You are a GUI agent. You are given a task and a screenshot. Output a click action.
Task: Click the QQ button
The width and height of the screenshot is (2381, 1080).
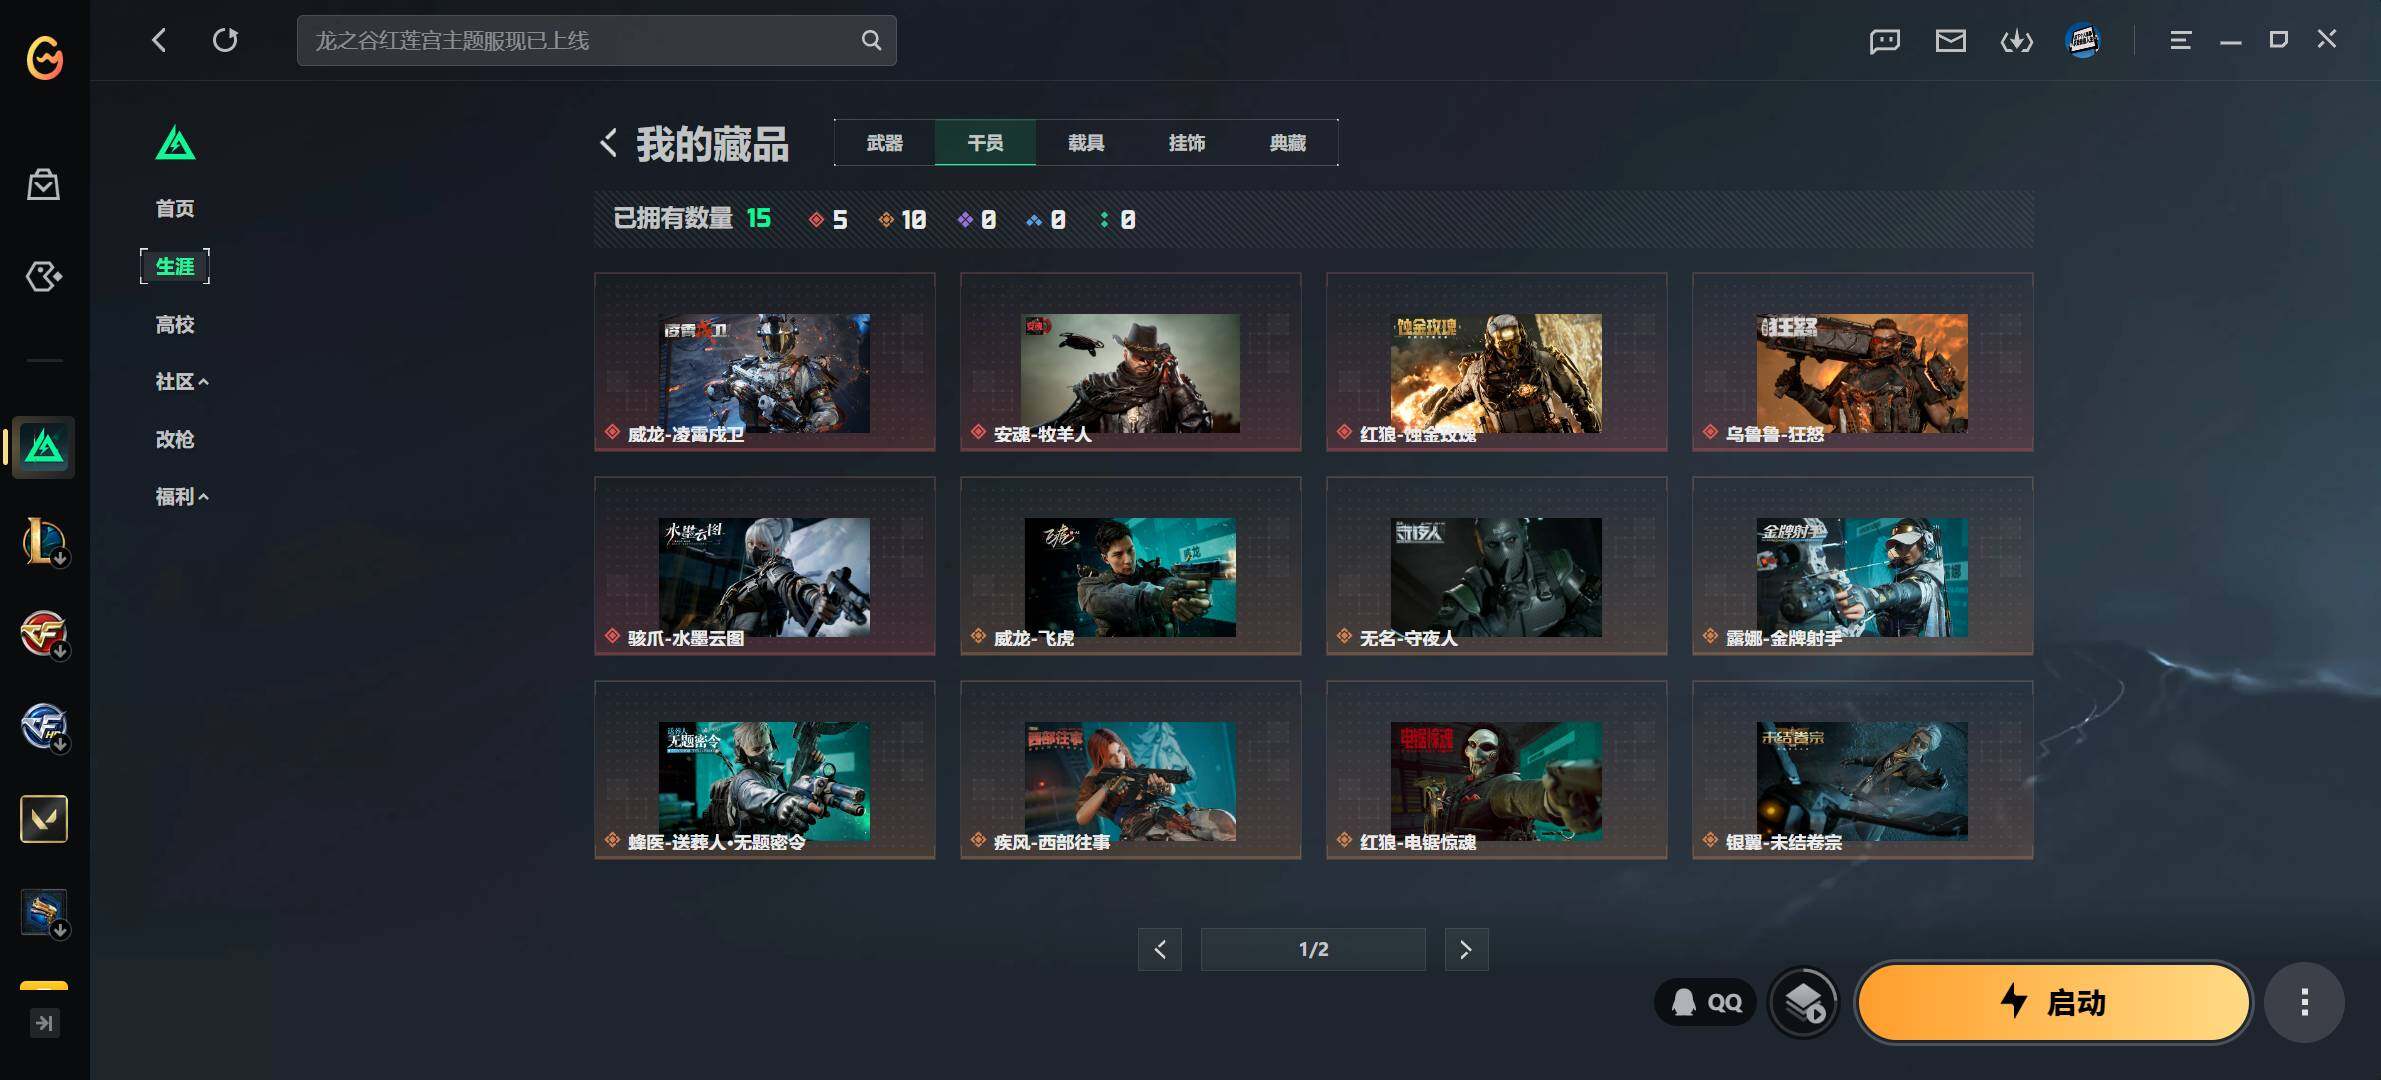[1706, 1002]
